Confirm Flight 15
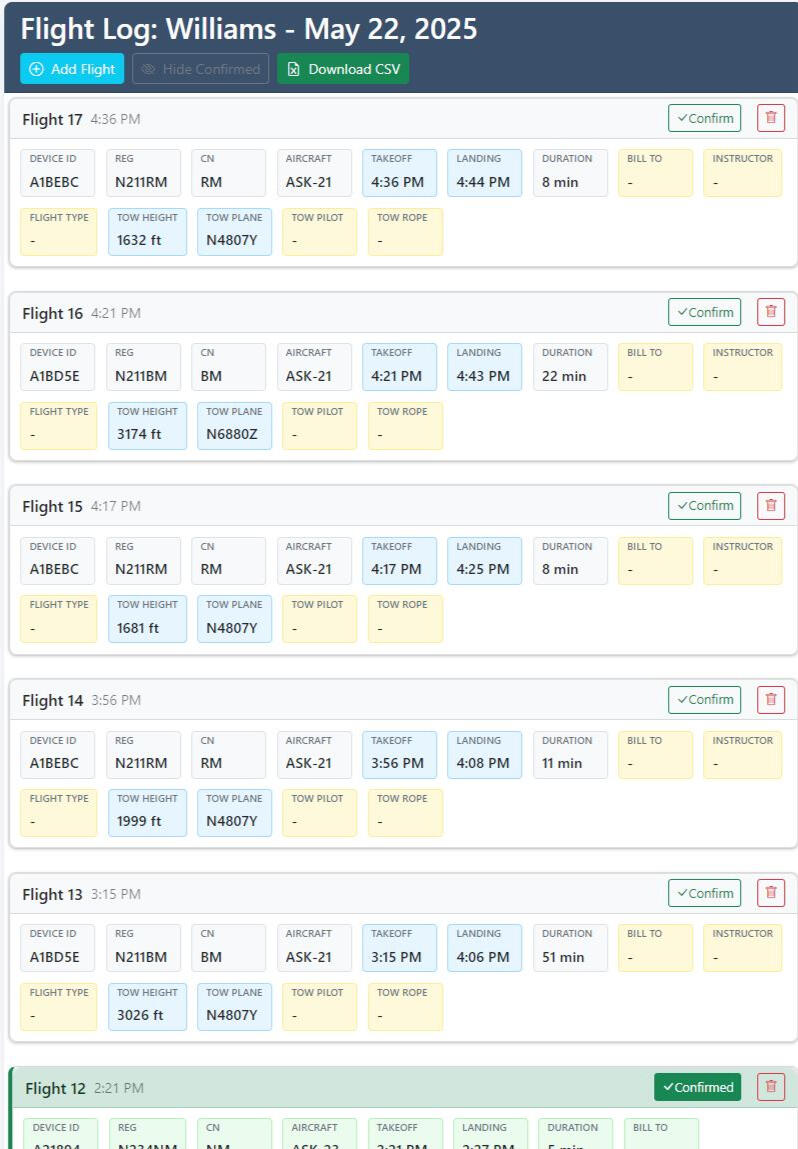 (704, 506)
